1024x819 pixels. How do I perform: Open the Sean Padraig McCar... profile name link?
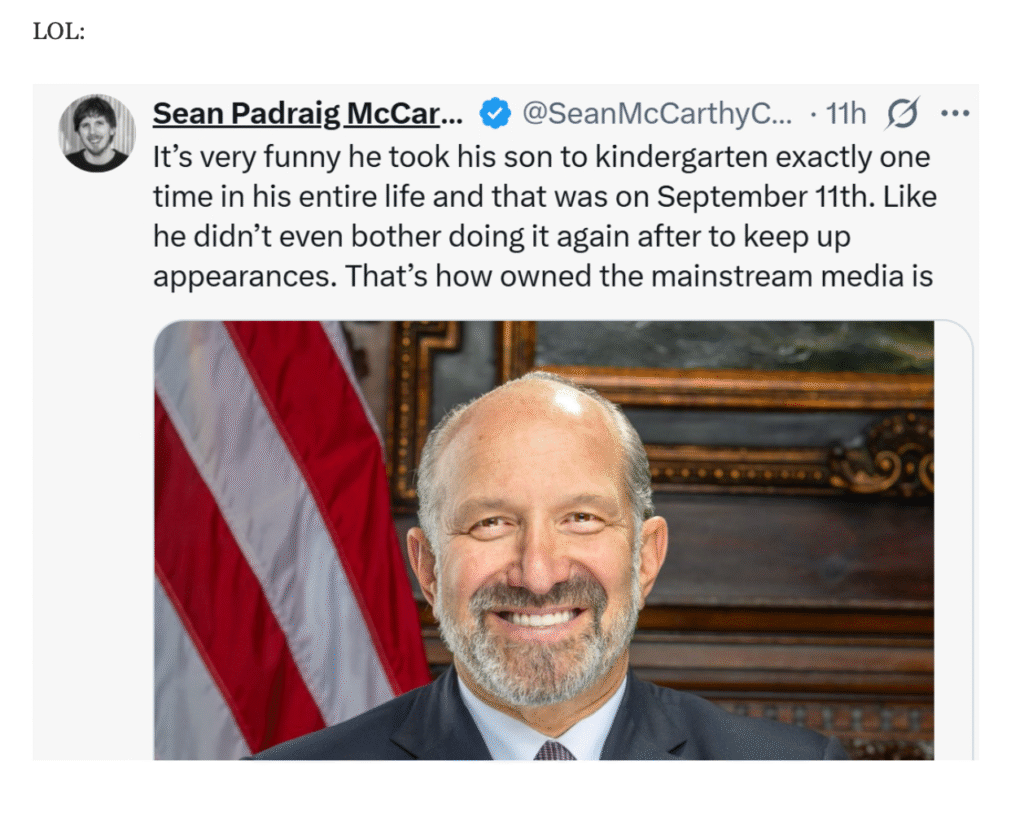point(307,114)
